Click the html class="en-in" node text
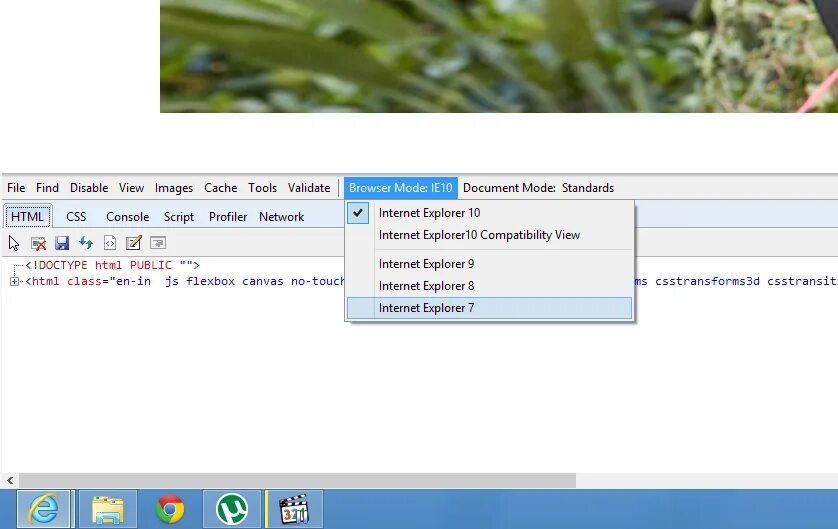 (185, 282)
